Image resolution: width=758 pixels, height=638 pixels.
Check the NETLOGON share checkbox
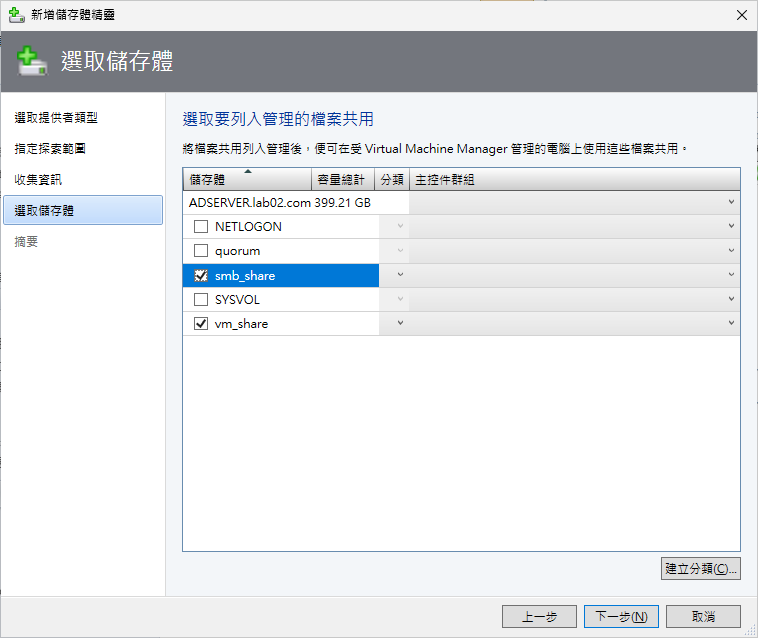[x=201, y=227]
